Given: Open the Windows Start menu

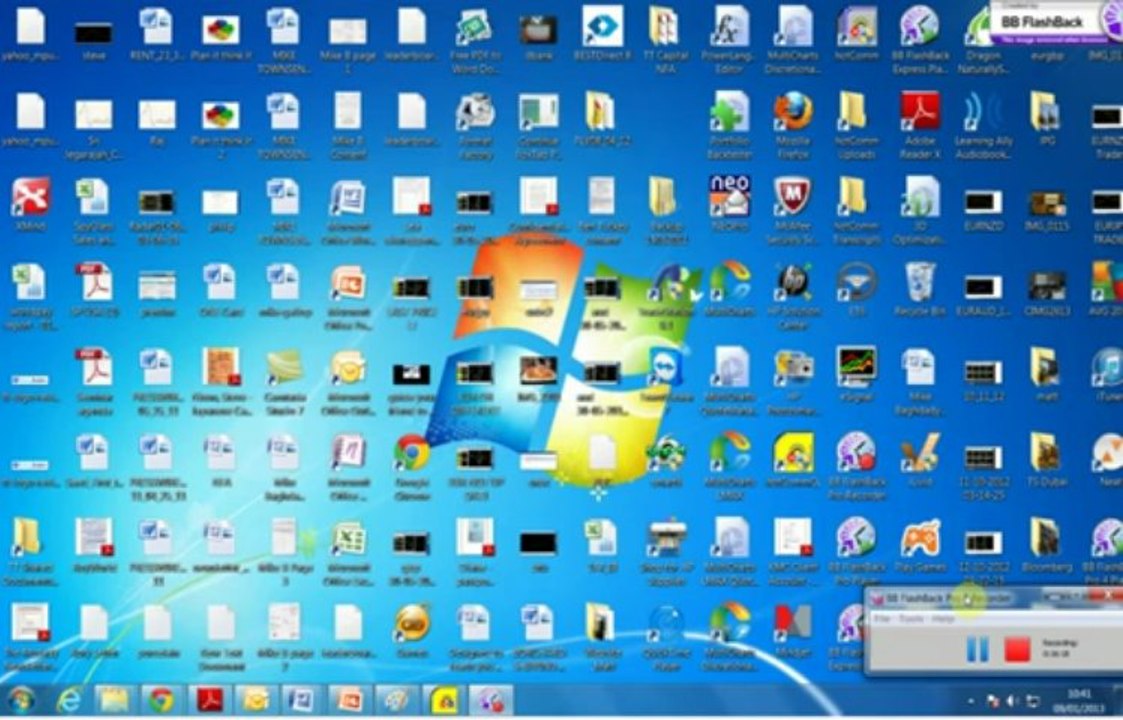Looking at the screenshot, I should click(x=21, y=700).
